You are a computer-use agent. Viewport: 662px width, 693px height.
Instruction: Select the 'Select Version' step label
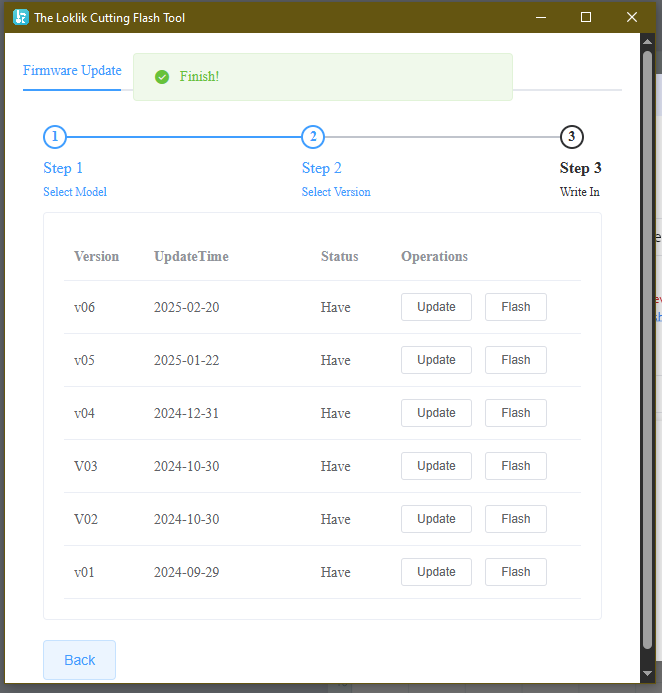coord(336,192)
